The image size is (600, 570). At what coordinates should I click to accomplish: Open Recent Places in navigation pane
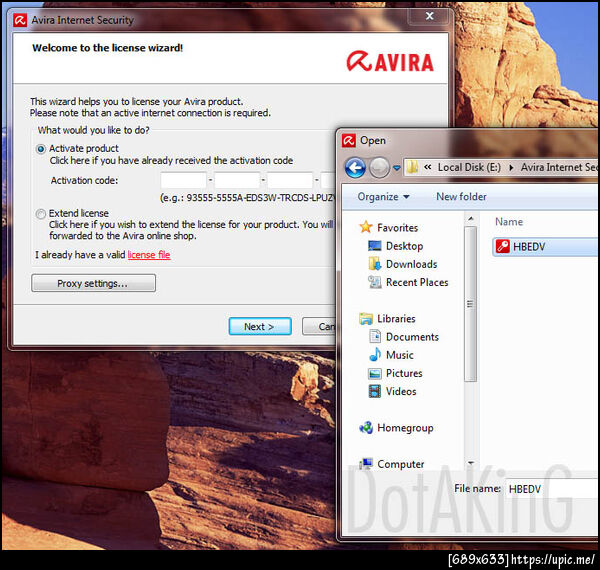coord(417,282)
